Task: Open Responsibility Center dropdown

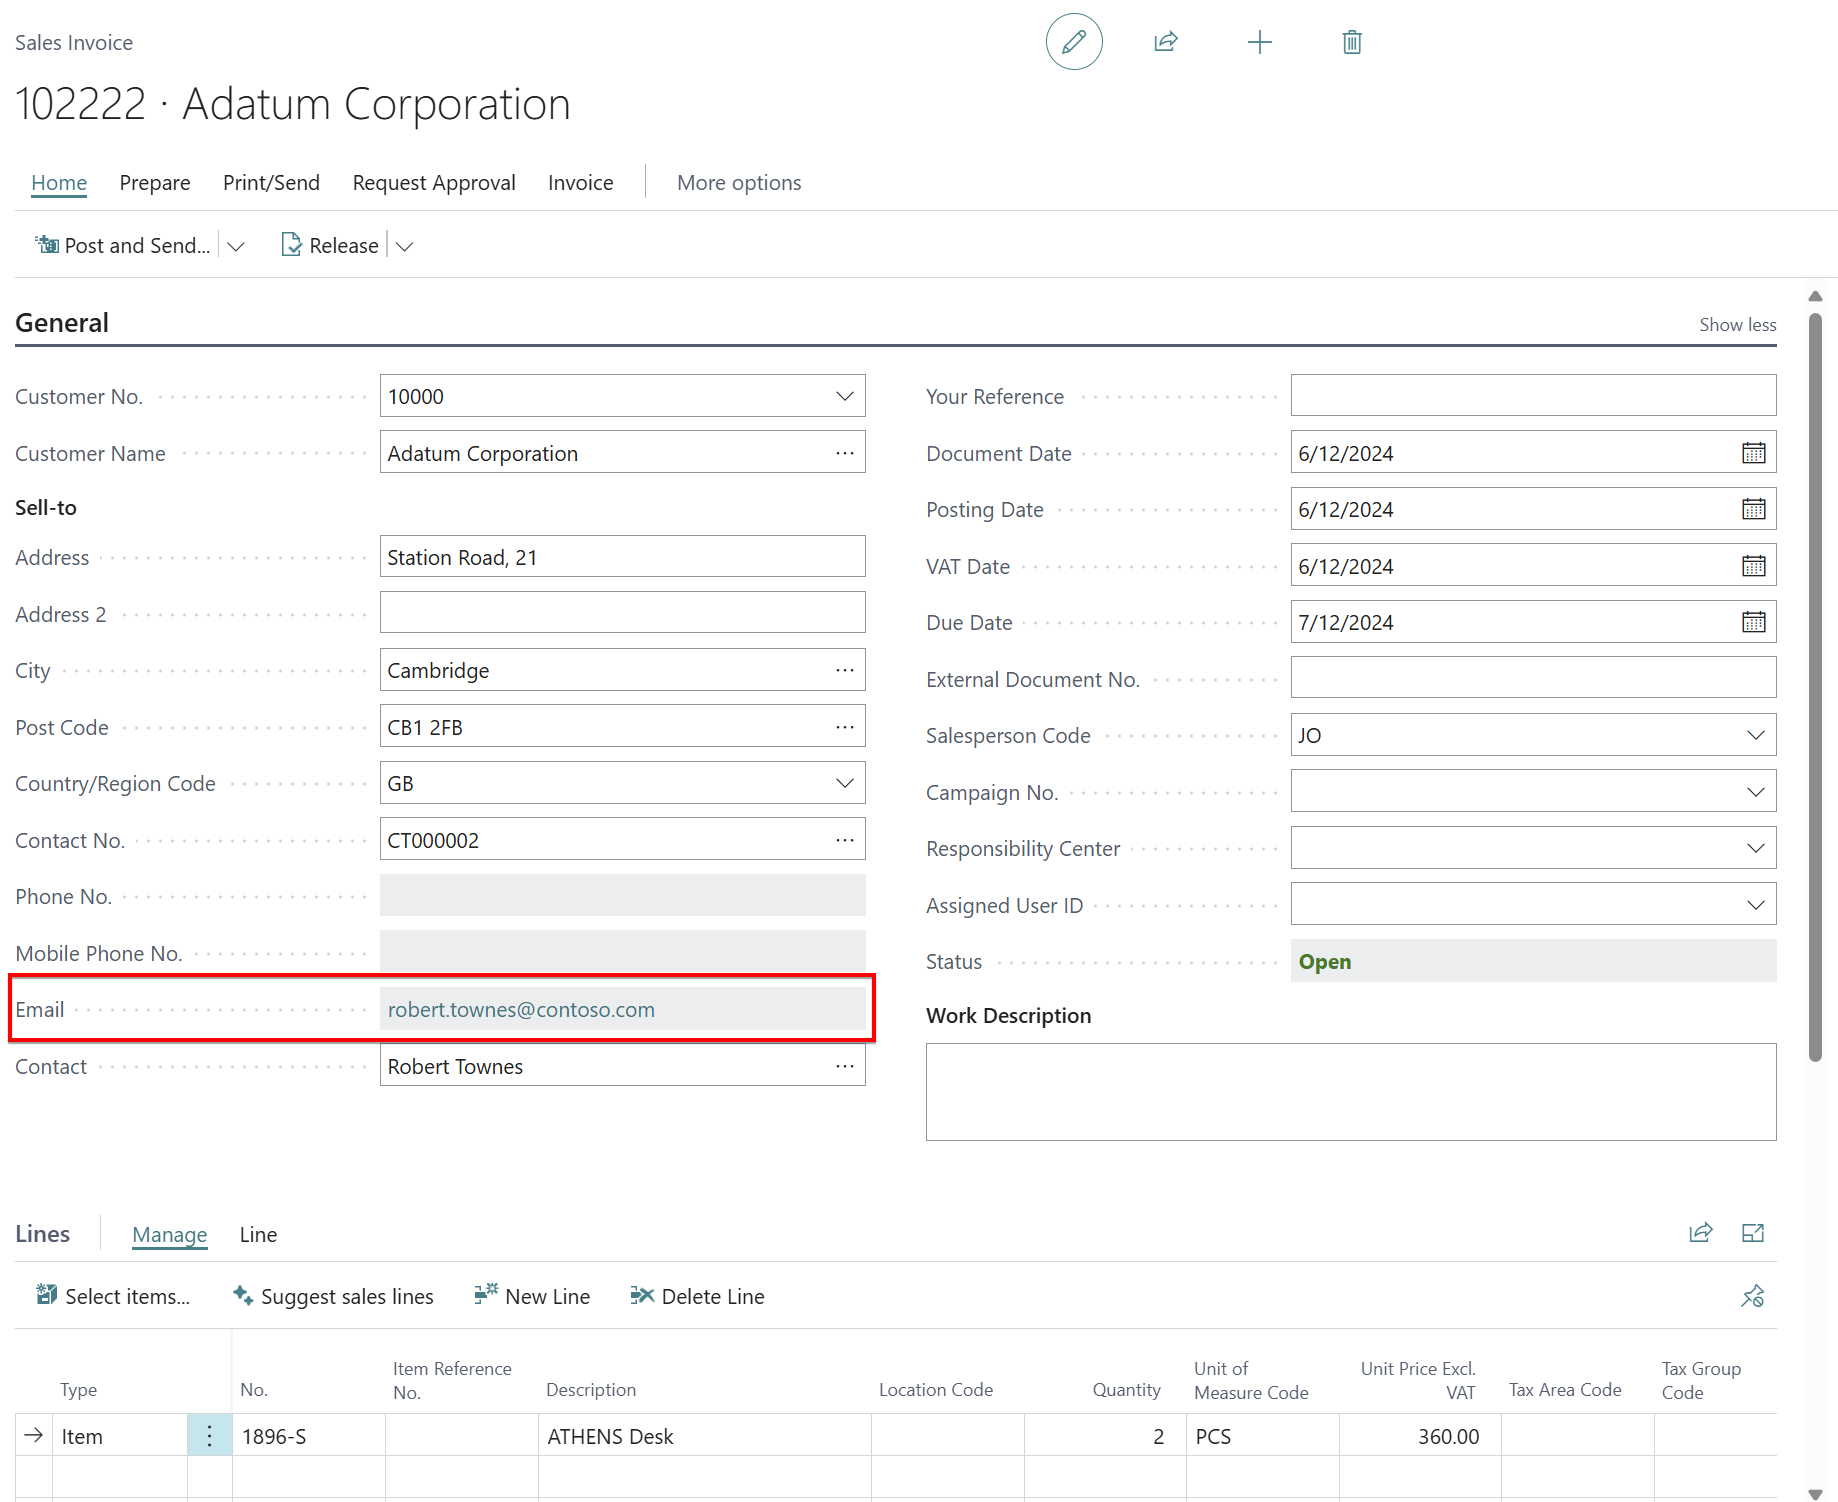Action: (x=1755, y=848)
